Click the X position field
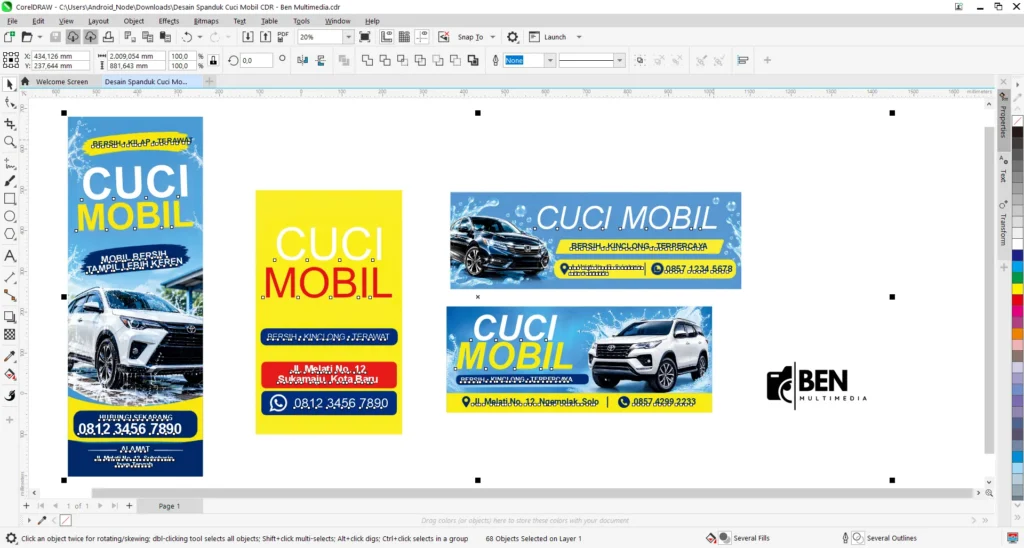 60,56
